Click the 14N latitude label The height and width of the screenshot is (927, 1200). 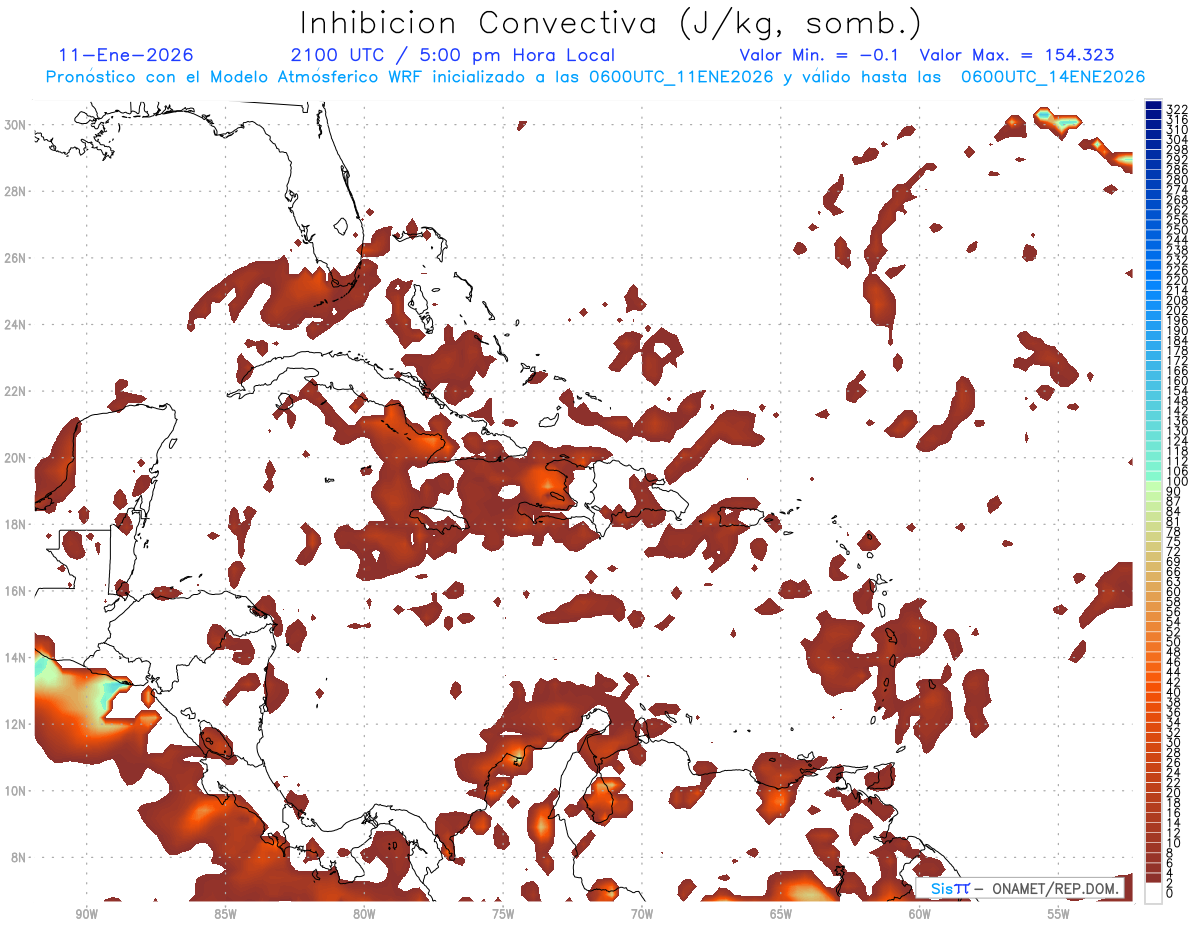tap(17, 658)
